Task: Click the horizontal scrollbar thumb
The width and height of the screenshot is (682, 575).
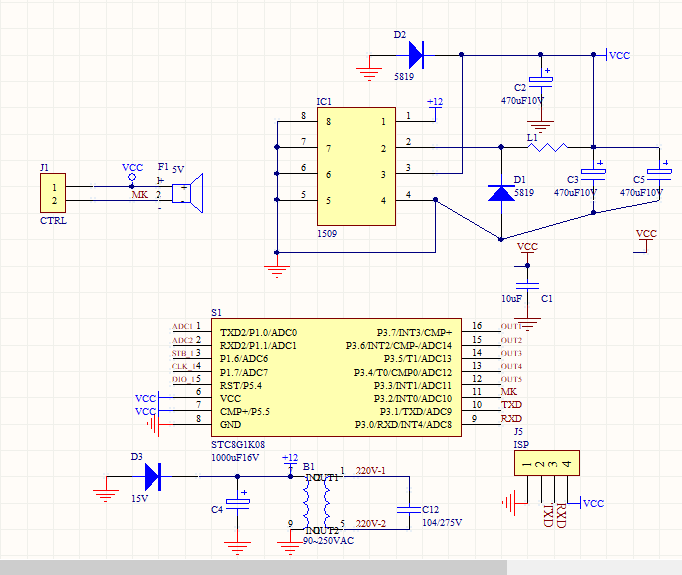Action: tap(253, 568)
